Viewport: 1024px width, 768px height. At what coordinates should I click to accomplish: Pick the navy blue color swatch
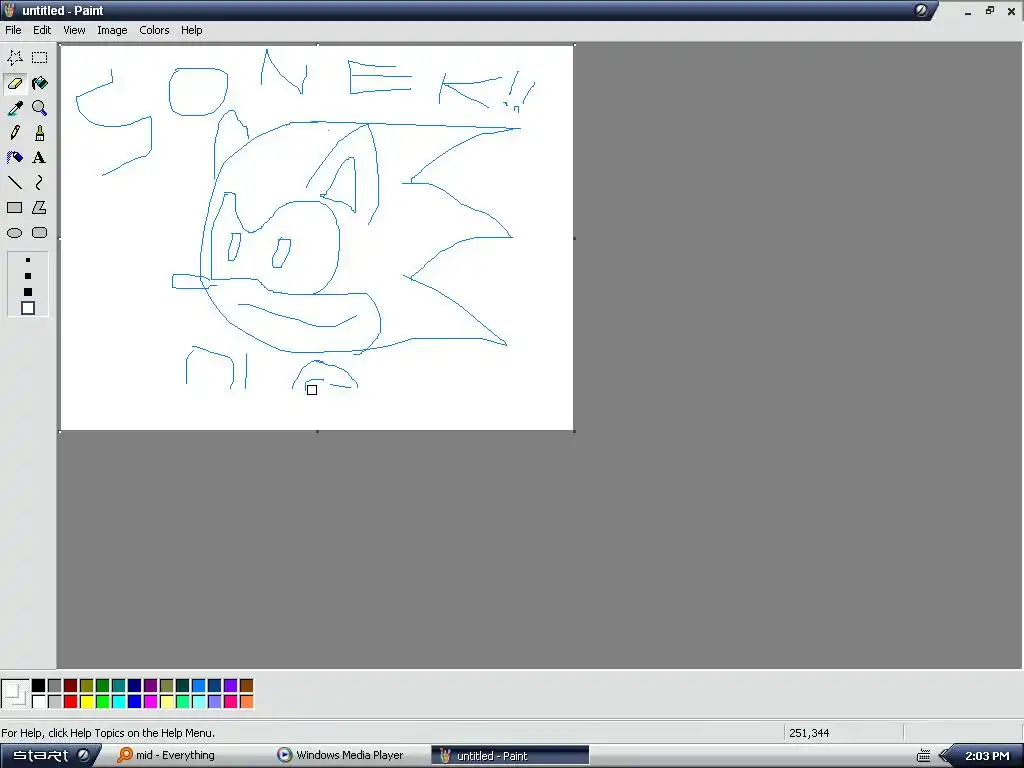(x=135, y=685)
